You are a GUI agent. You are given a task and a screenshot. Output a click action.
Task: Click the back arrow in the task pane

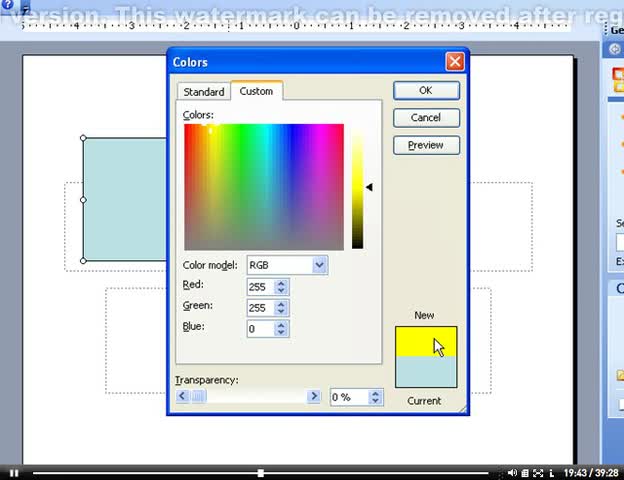(x=614, y=49)
